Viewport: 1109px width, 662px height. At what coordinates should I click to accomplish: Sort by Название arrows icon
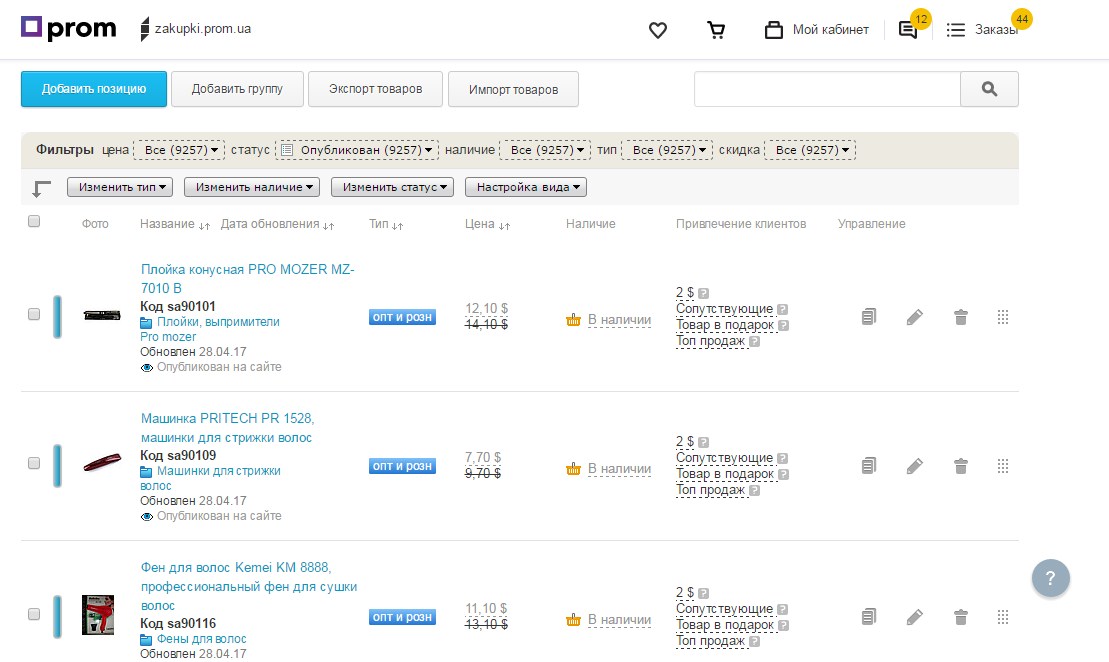tap(204, 226)
